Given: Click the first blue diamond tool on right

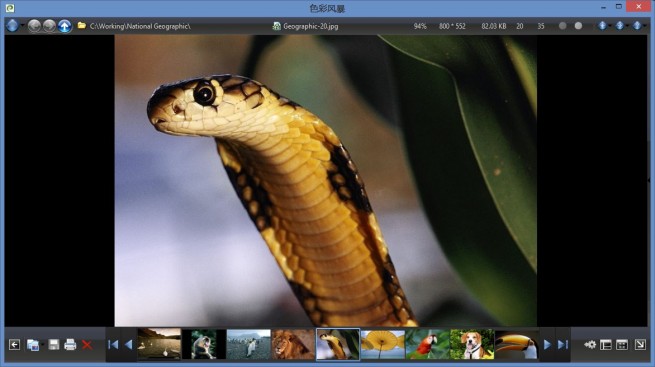Looking at the screenshot, I should [x=602, y=26].
